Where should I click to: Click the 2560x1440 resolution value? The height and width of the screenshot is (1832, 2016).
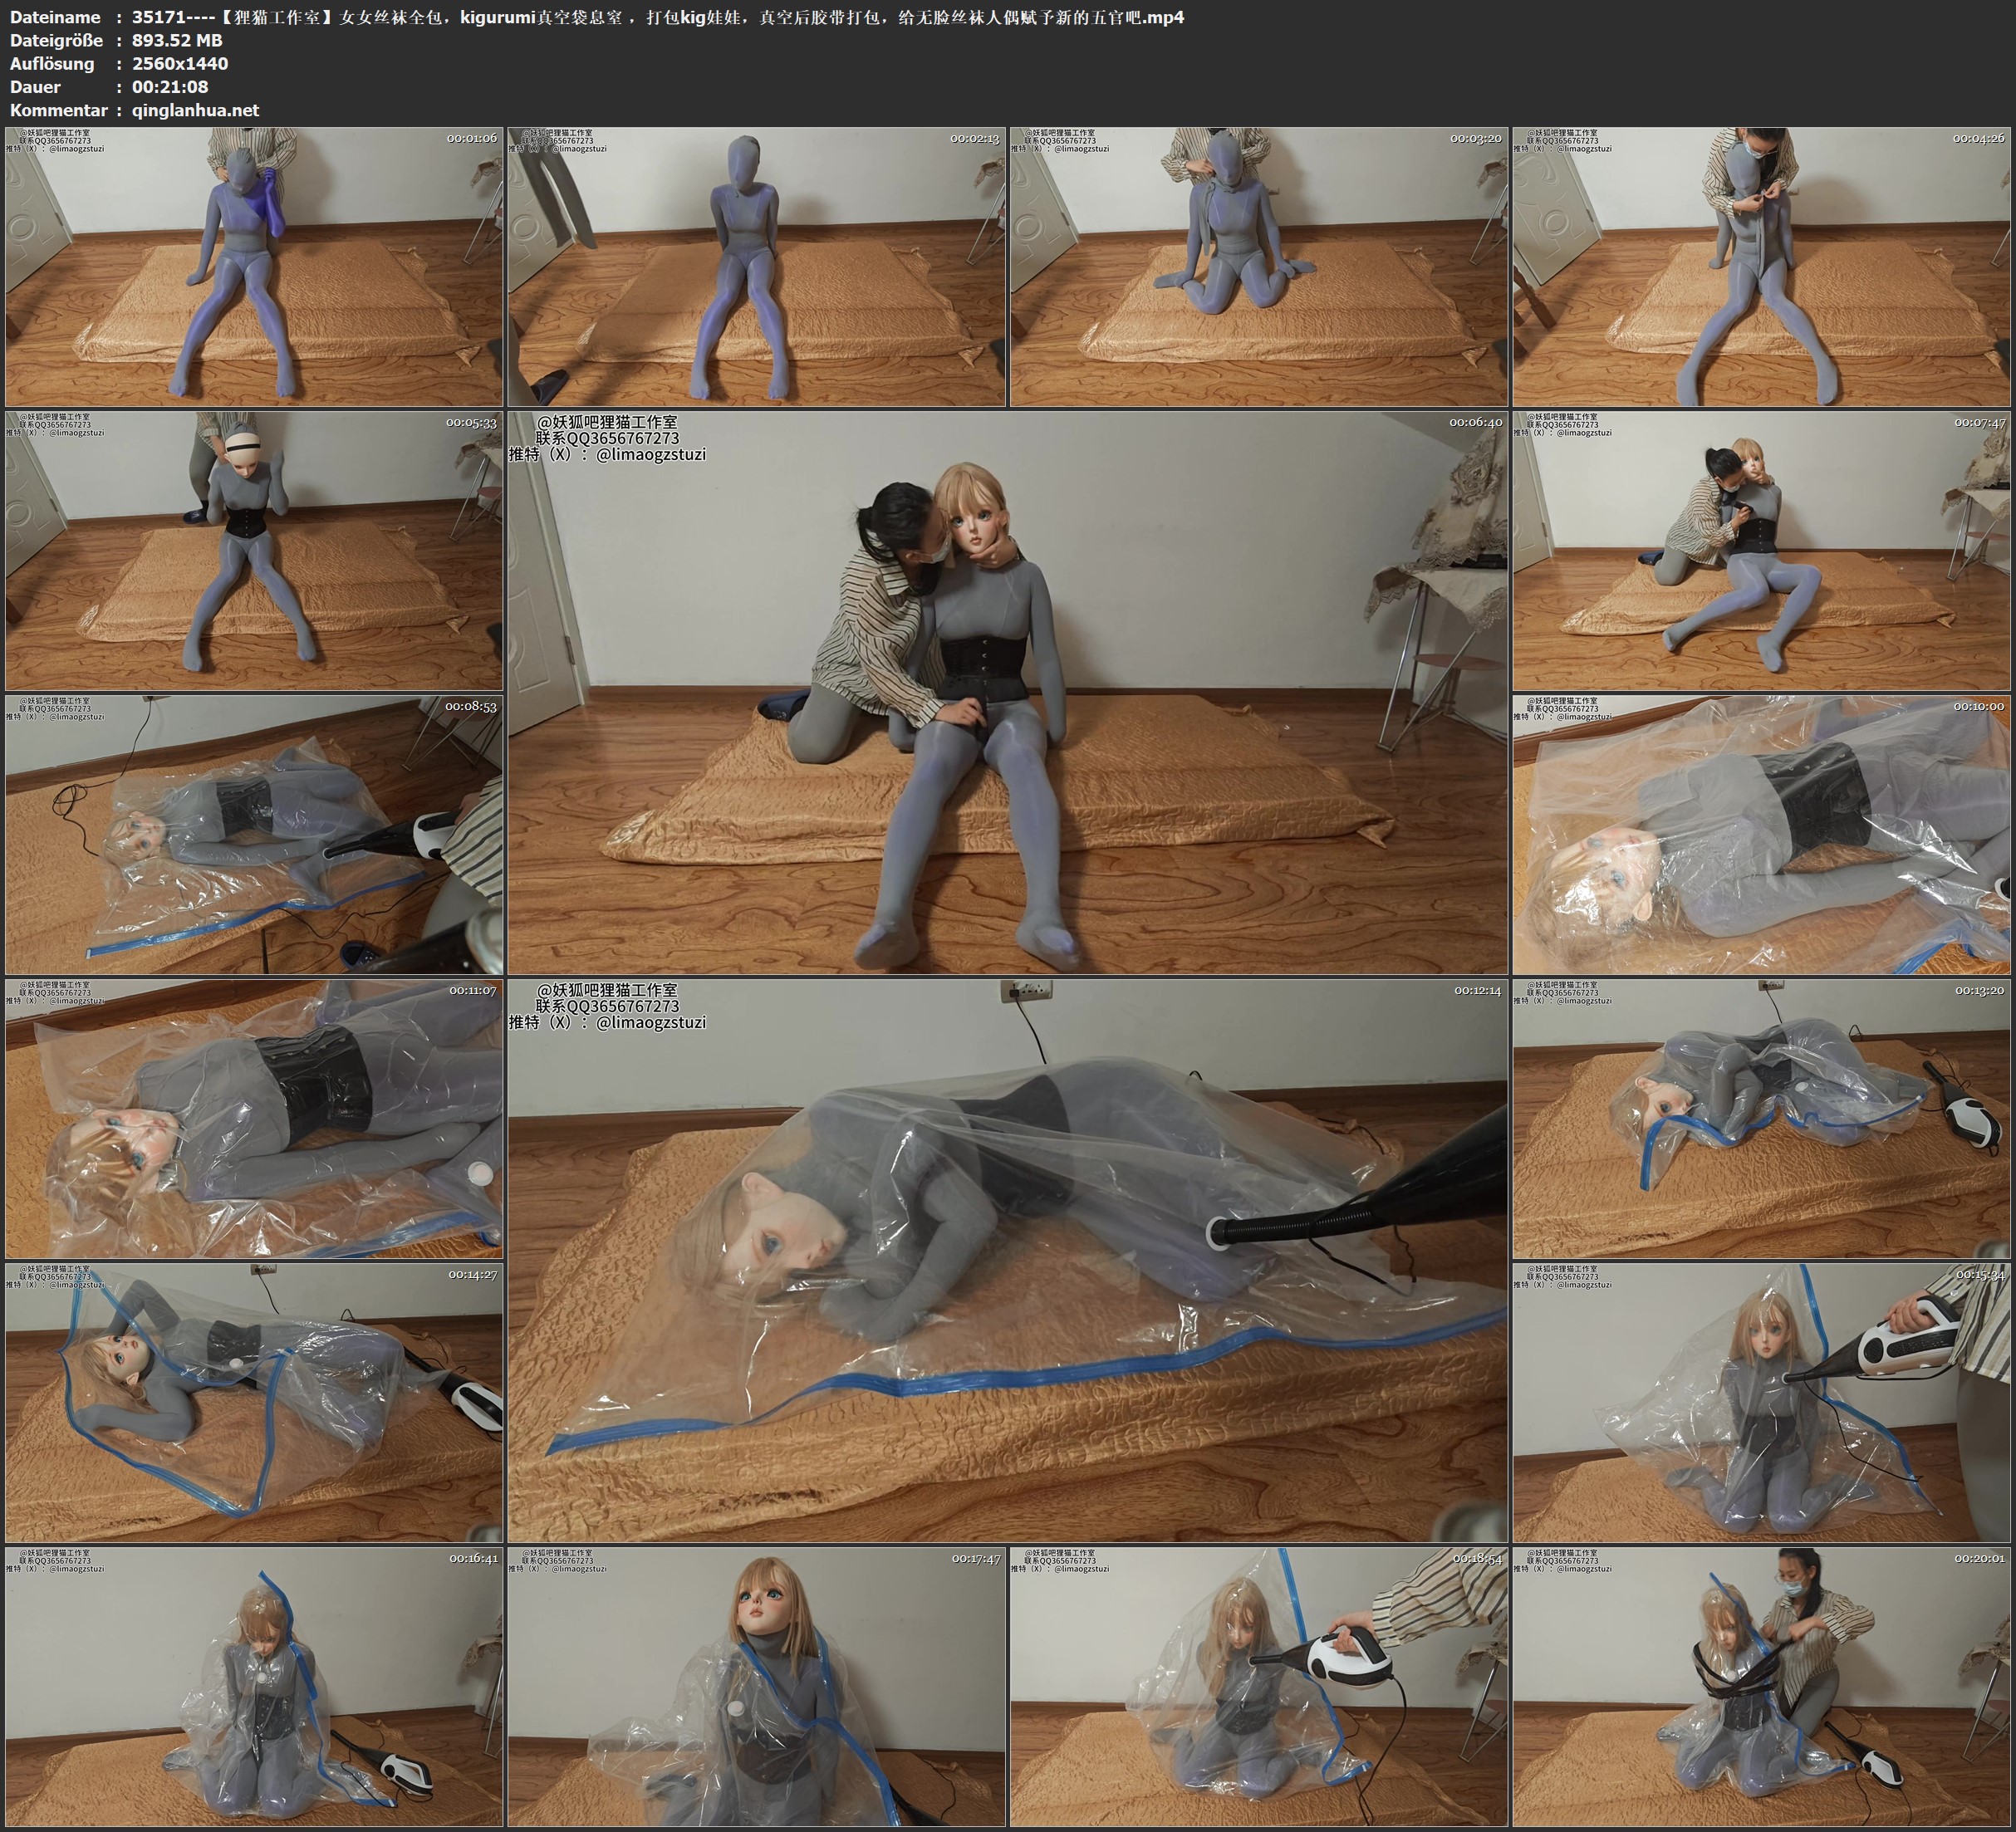click(x=180, y=64)
